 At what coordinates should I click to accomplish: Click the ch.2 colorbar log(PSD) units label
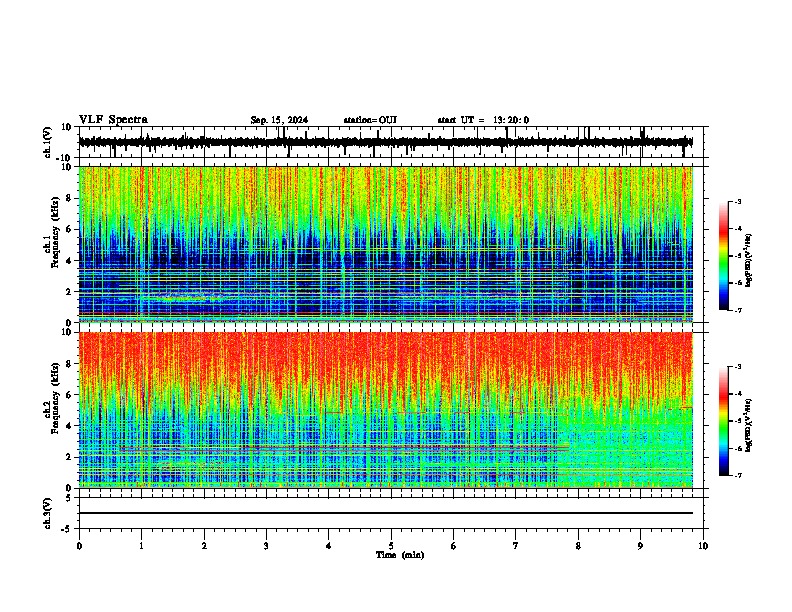[x=748, y=425]
